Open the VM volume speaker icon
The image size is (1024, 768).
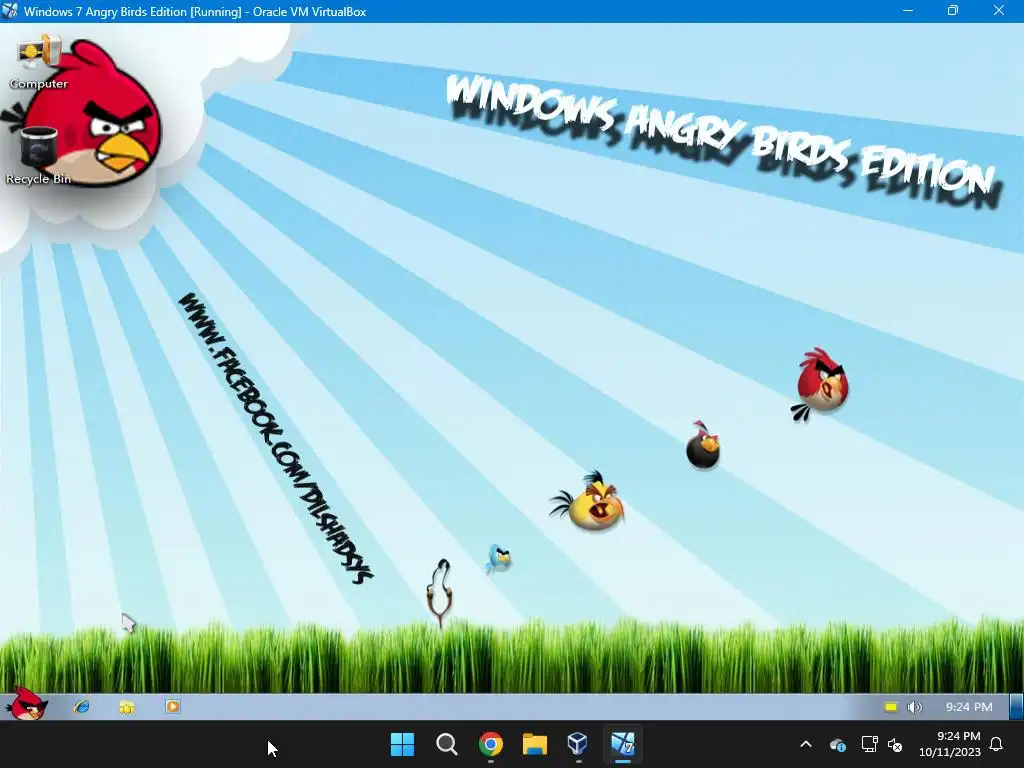pyautogui.click(x=914, y=707)
